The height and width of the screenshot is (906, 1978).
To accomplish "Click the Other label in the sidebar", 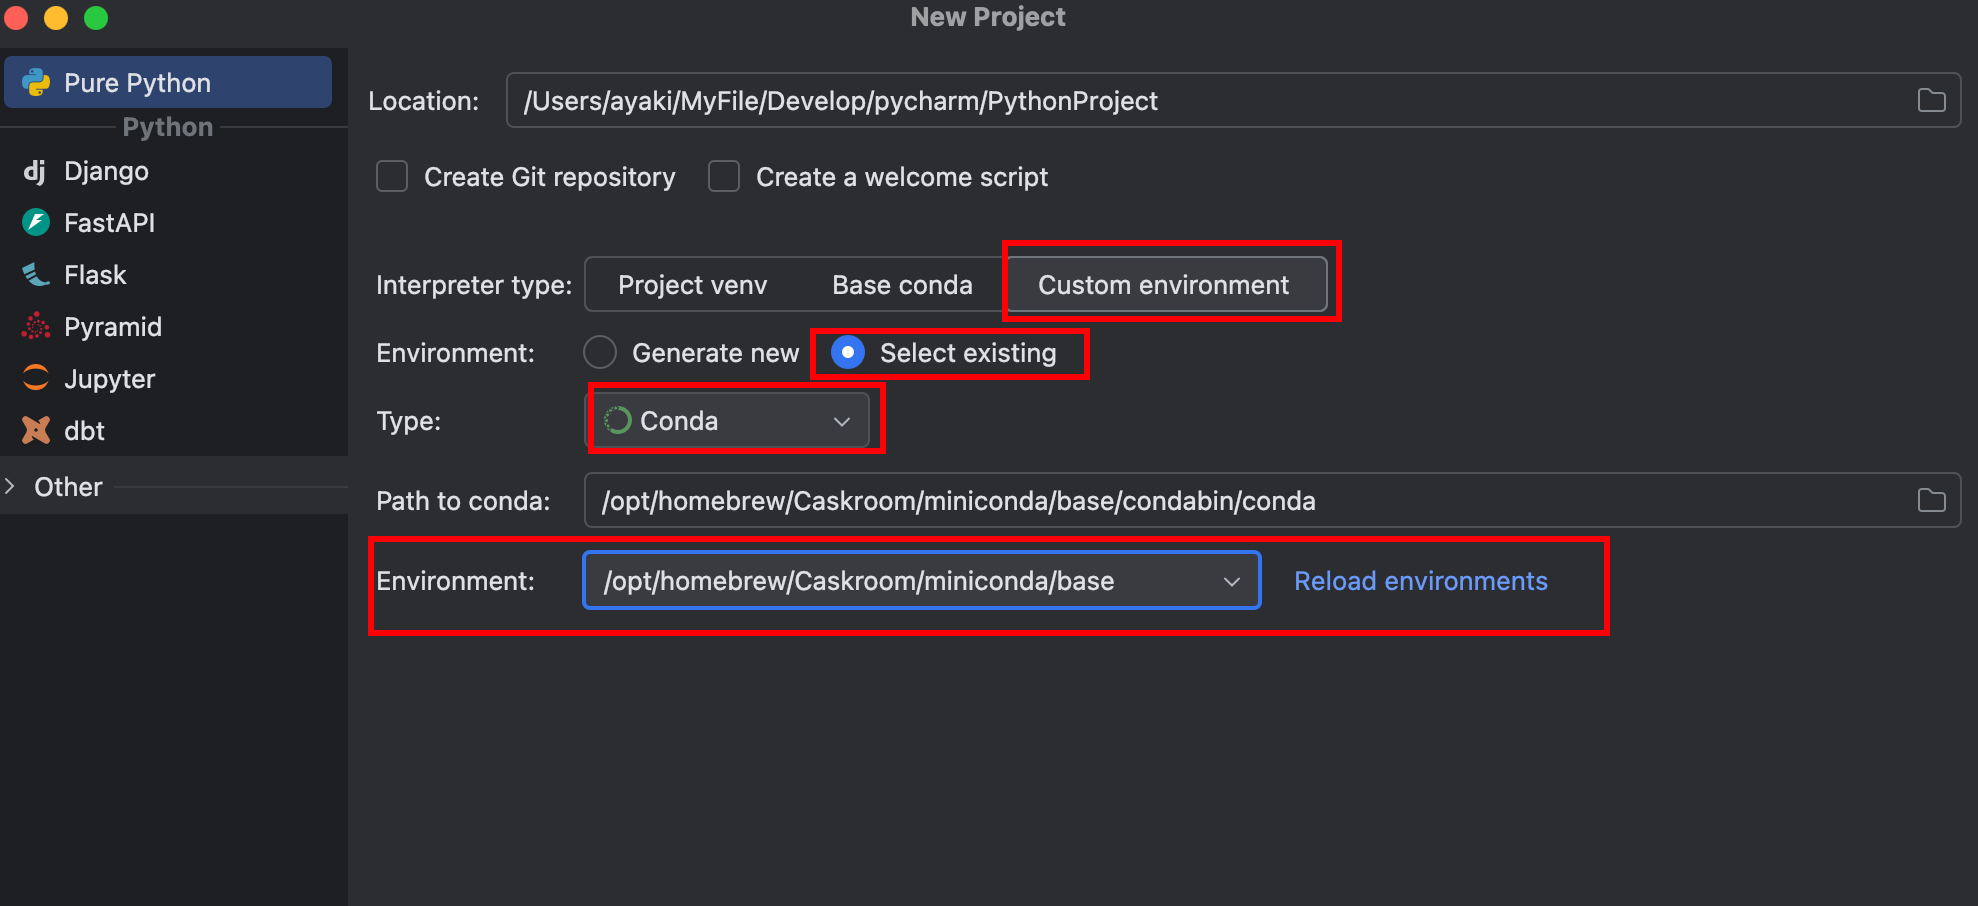I will pos(68,487).
